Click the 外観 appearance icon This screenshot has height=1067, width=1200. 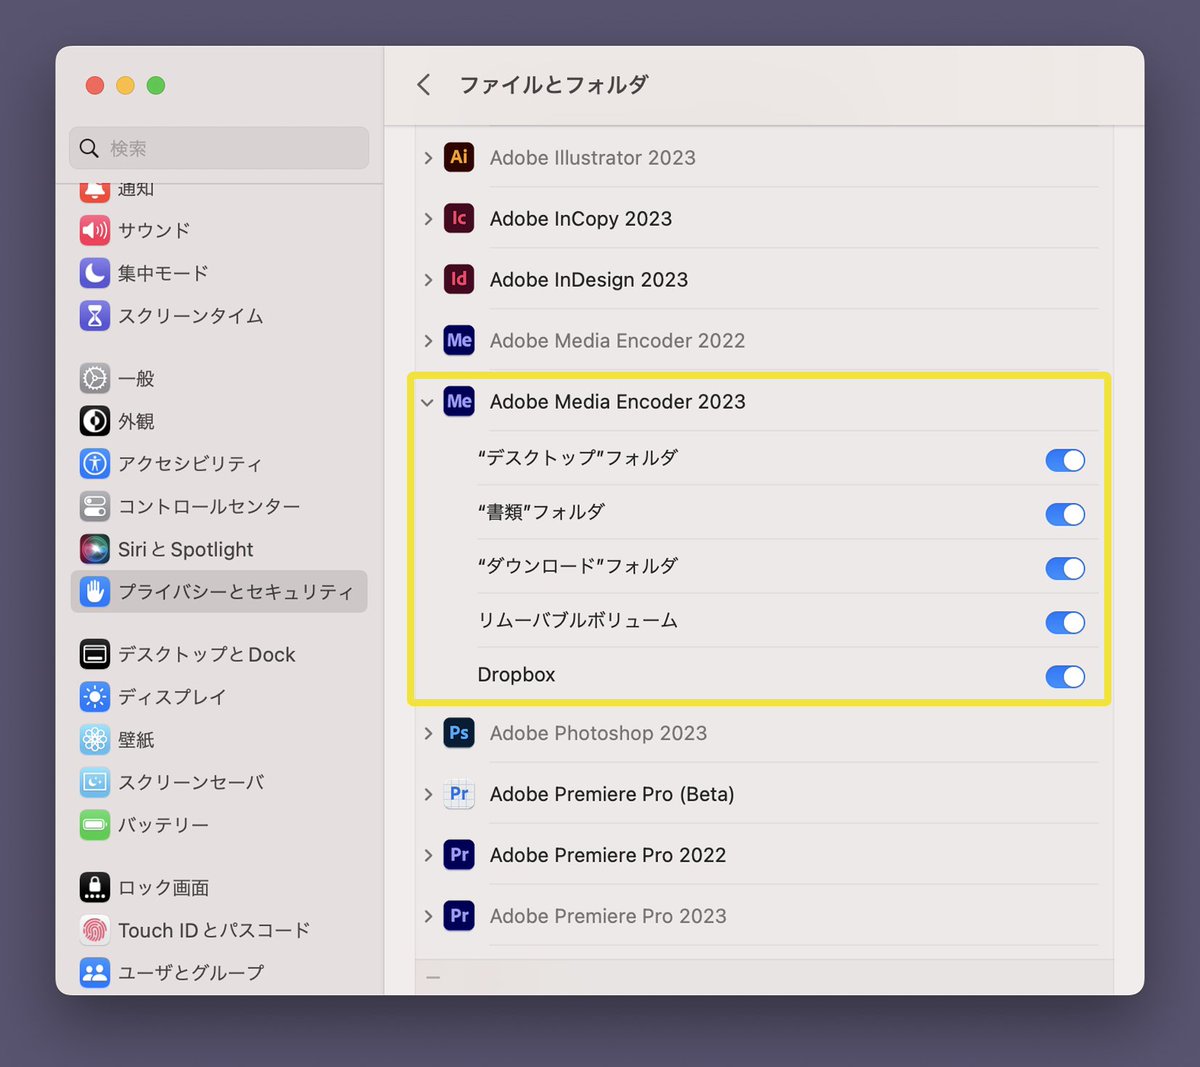[x=95, y=421]
